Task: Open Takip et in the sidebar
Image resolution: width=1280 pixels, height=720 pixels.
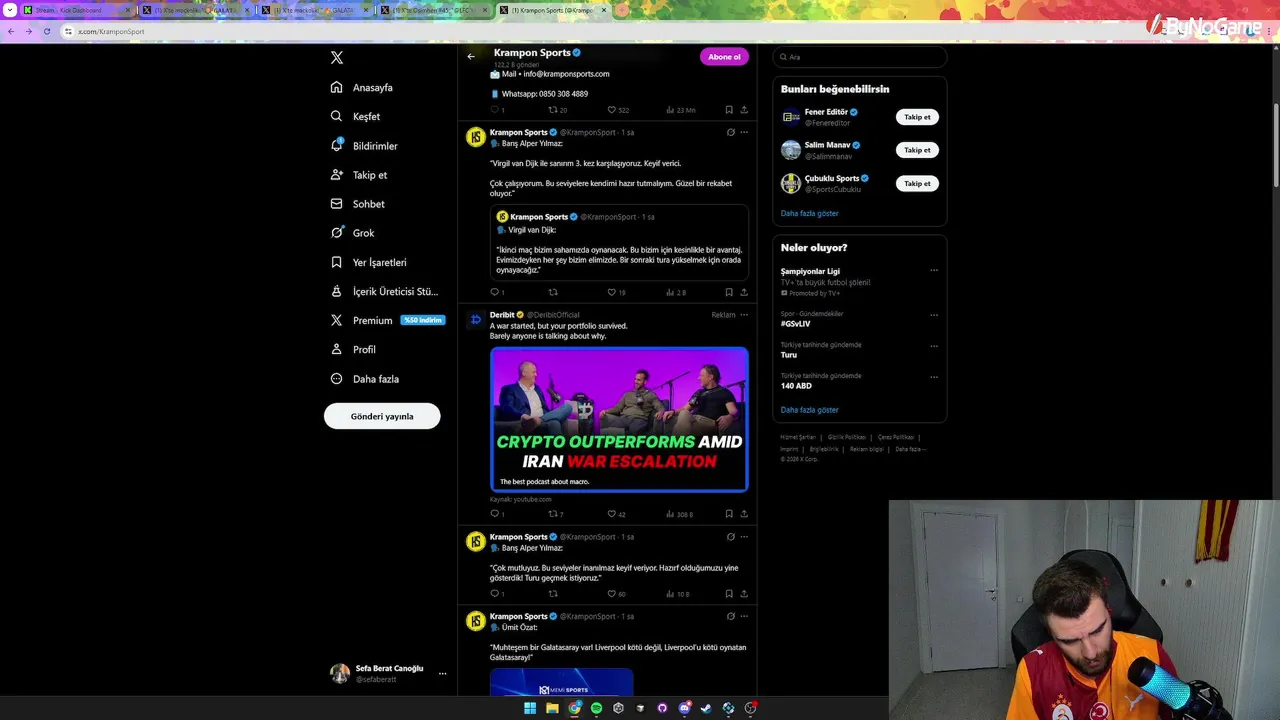Action: pyautogui.click(x=358, y=175)
